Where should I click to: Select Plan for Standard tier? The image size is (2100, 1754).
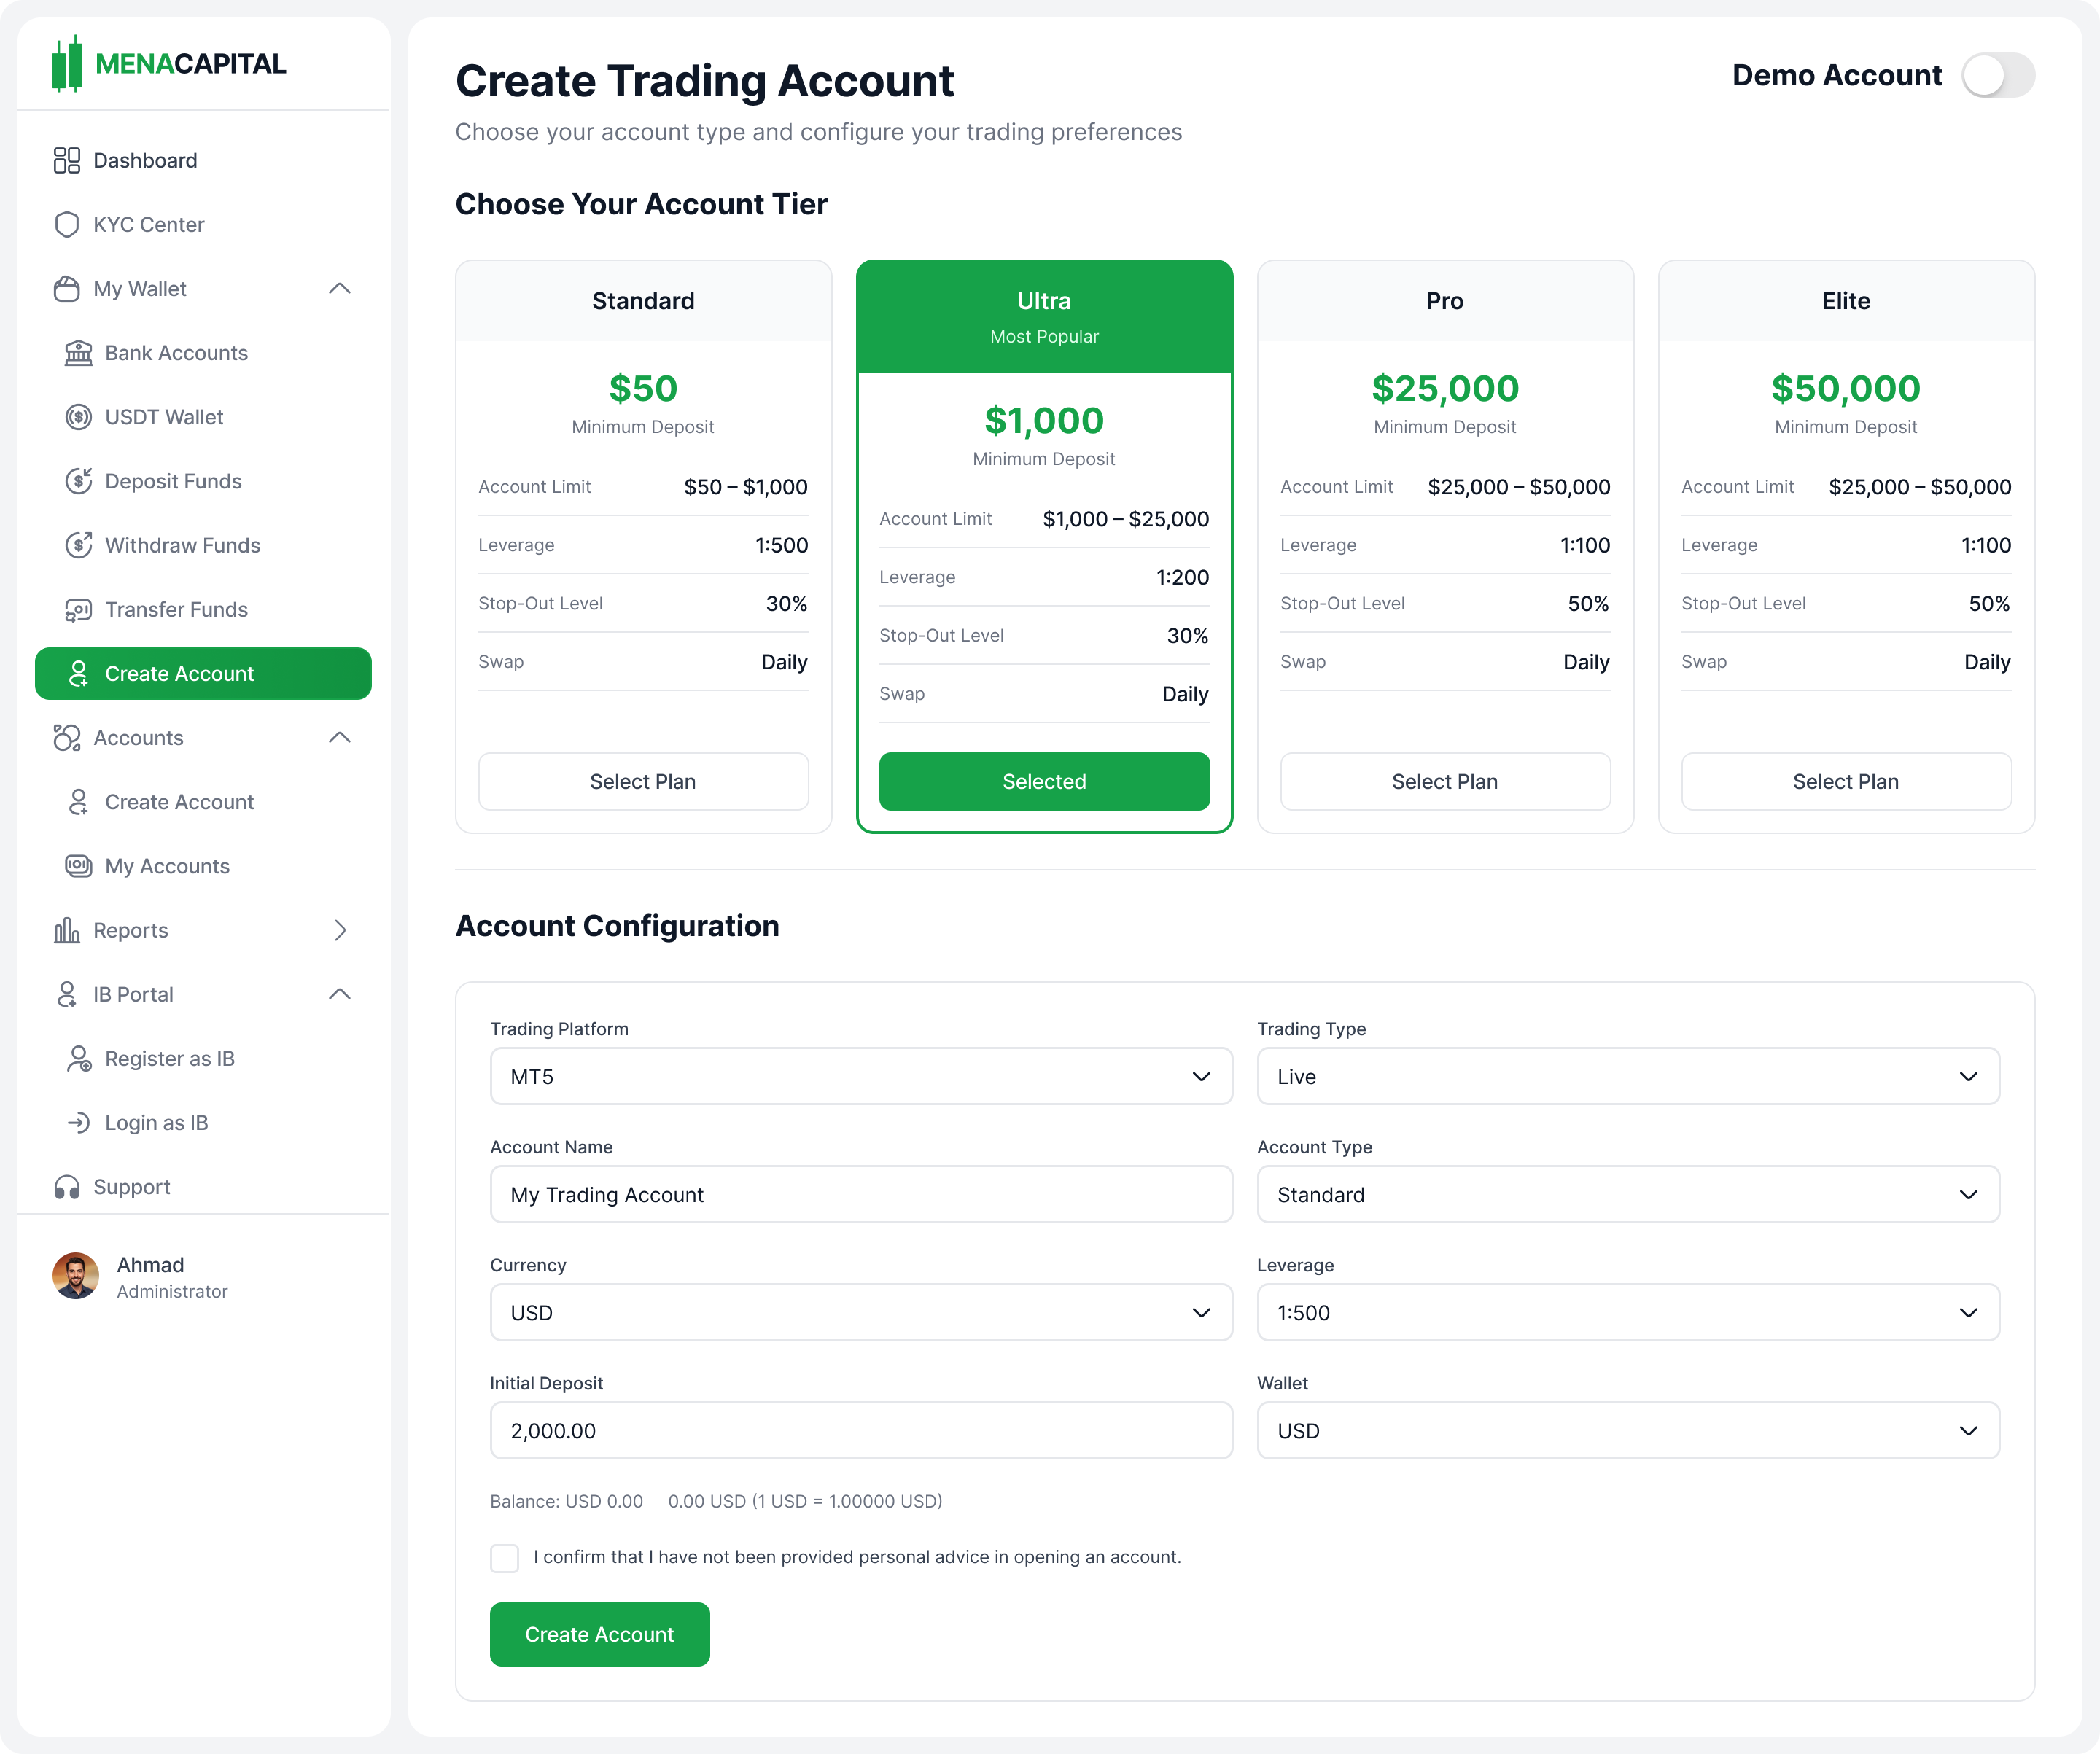click(643, 782)
